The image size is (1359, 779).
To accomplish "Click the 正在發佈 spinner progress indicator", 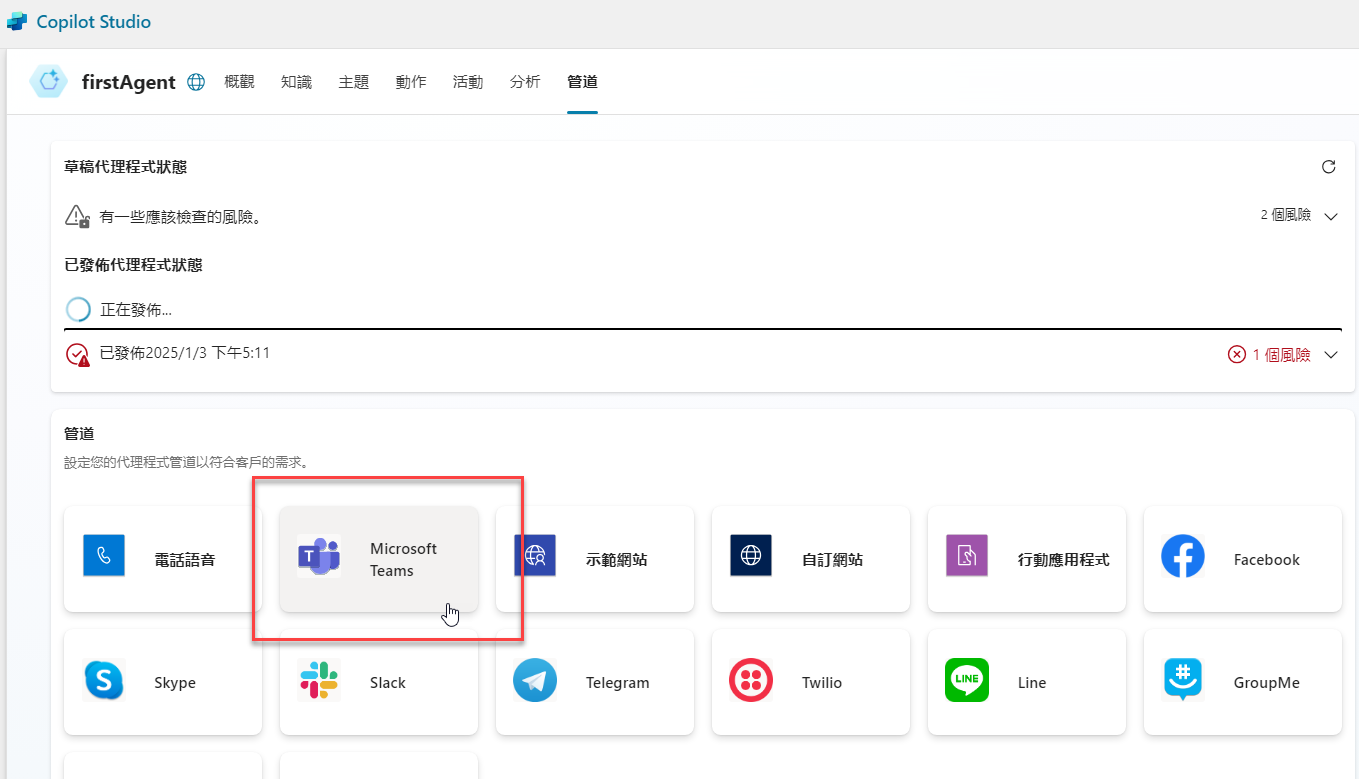I will pos(77,310).
